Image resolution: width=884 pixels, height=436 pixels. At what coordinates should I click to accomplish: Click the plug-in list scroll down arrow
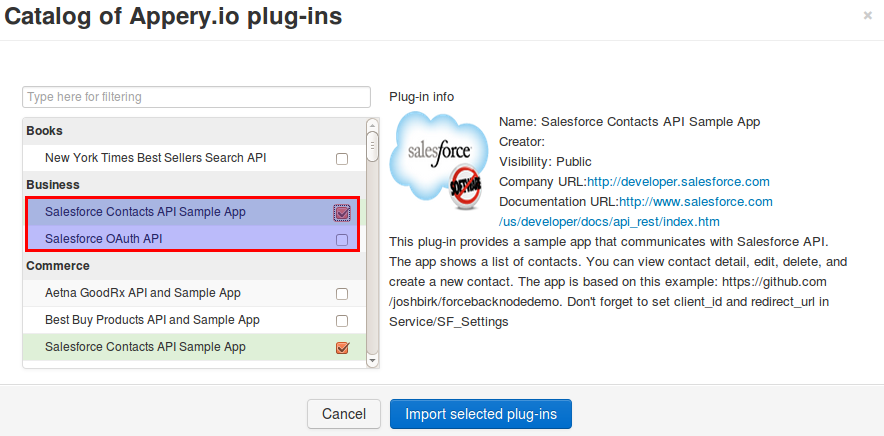[372, 360]
